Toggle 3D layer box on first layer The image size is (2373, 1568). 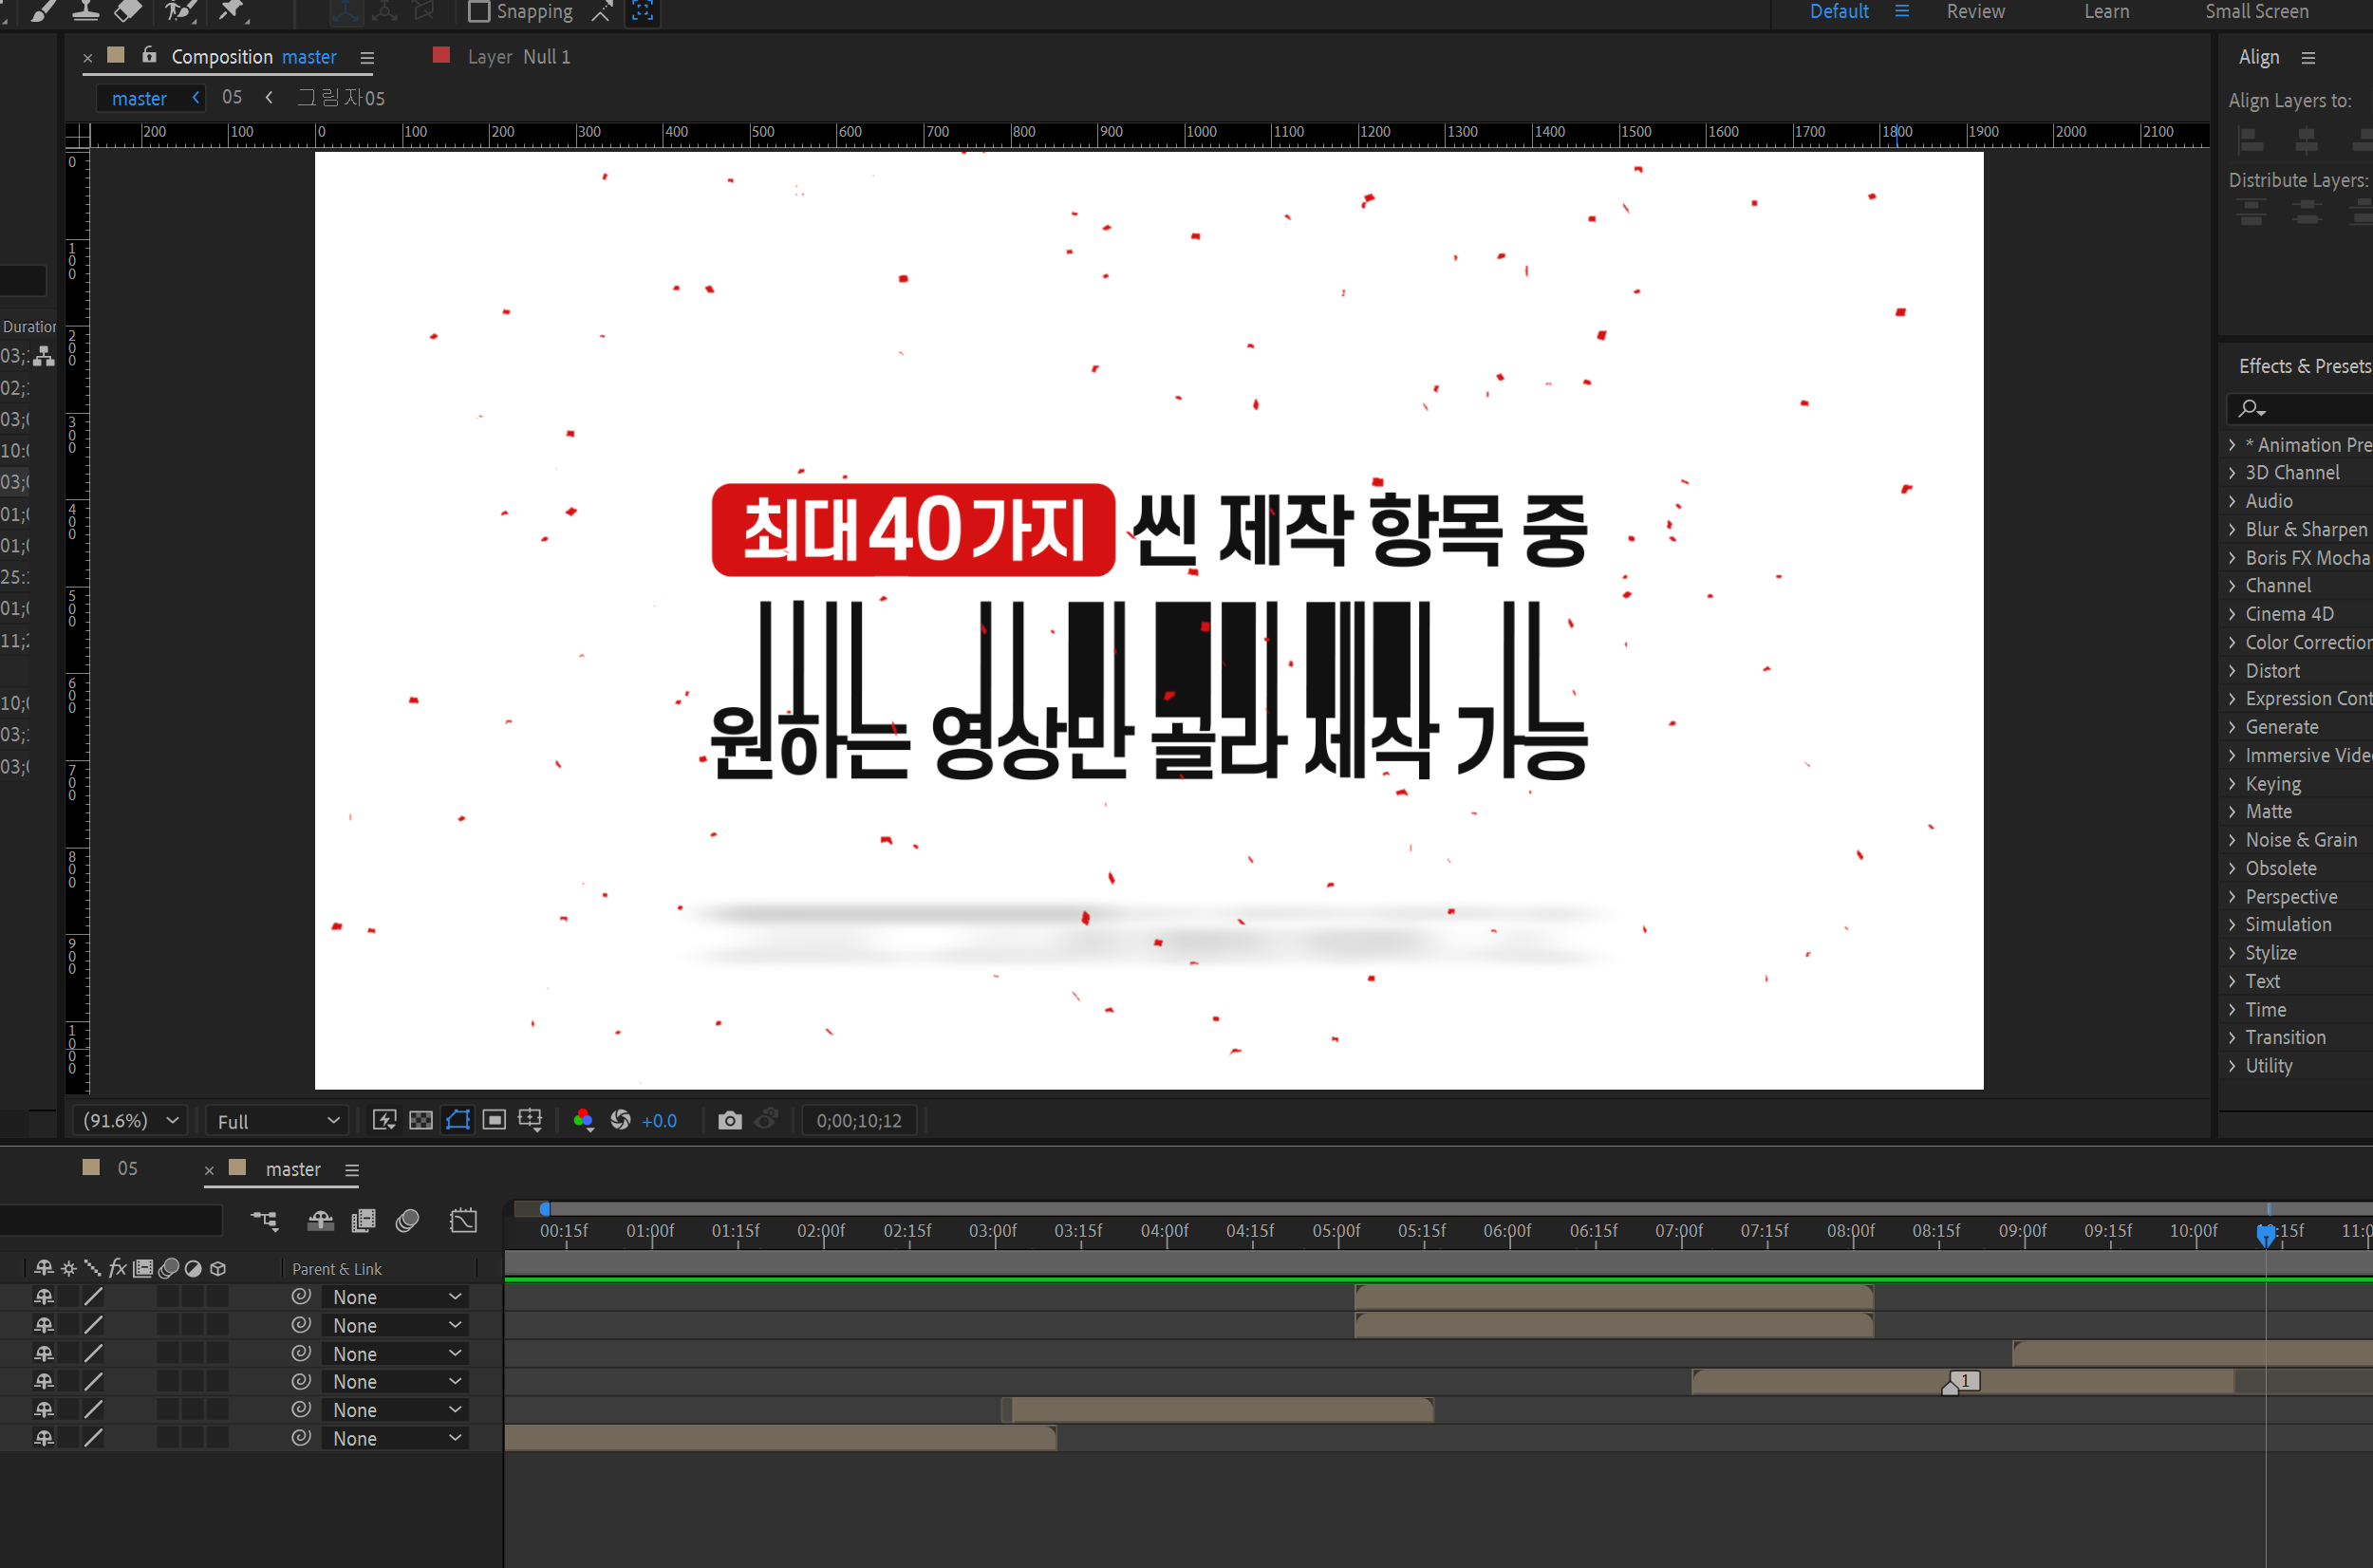217,1297
